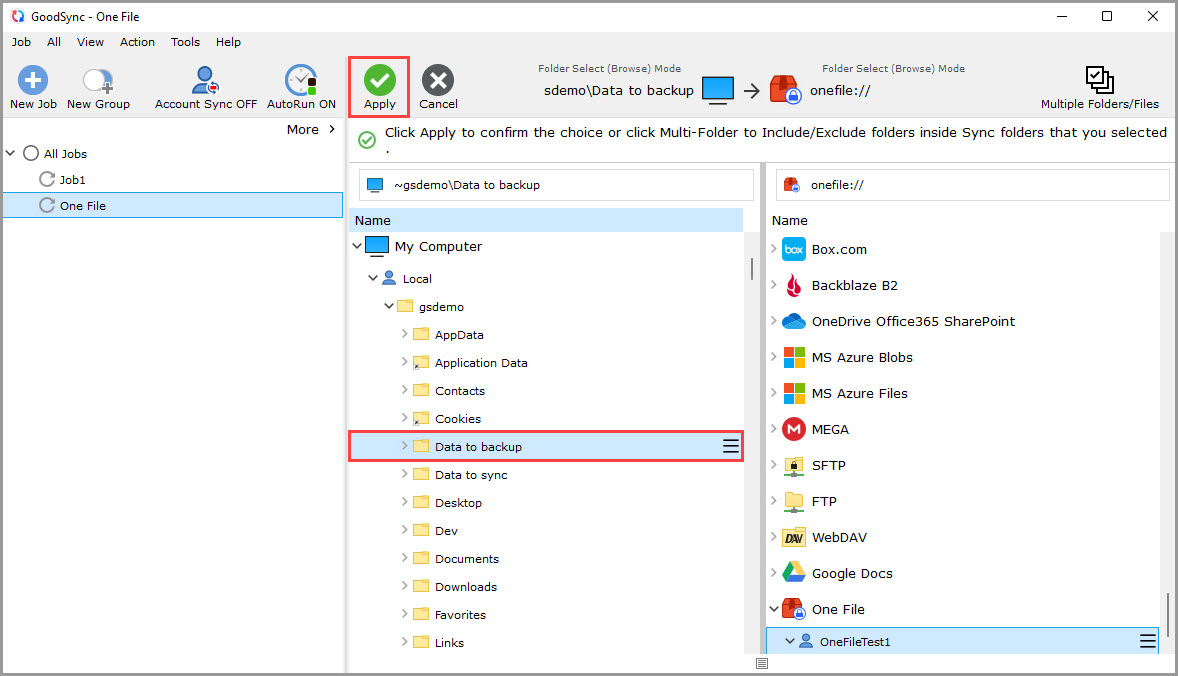1178x676 pixels.
Task: Collapse the All Jobs group
Action: [x=11, y=153]
